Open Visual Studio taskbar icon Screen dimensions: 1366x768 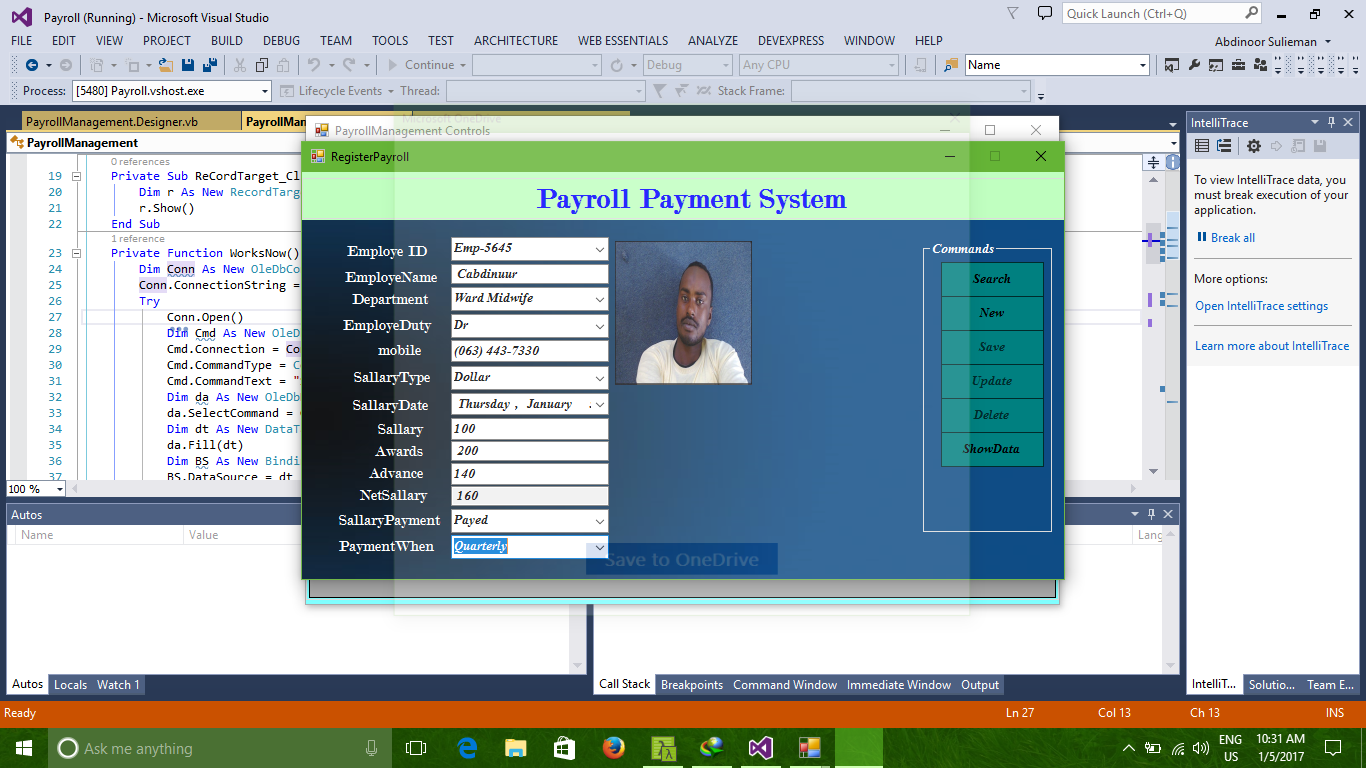[x=761, y=748]
